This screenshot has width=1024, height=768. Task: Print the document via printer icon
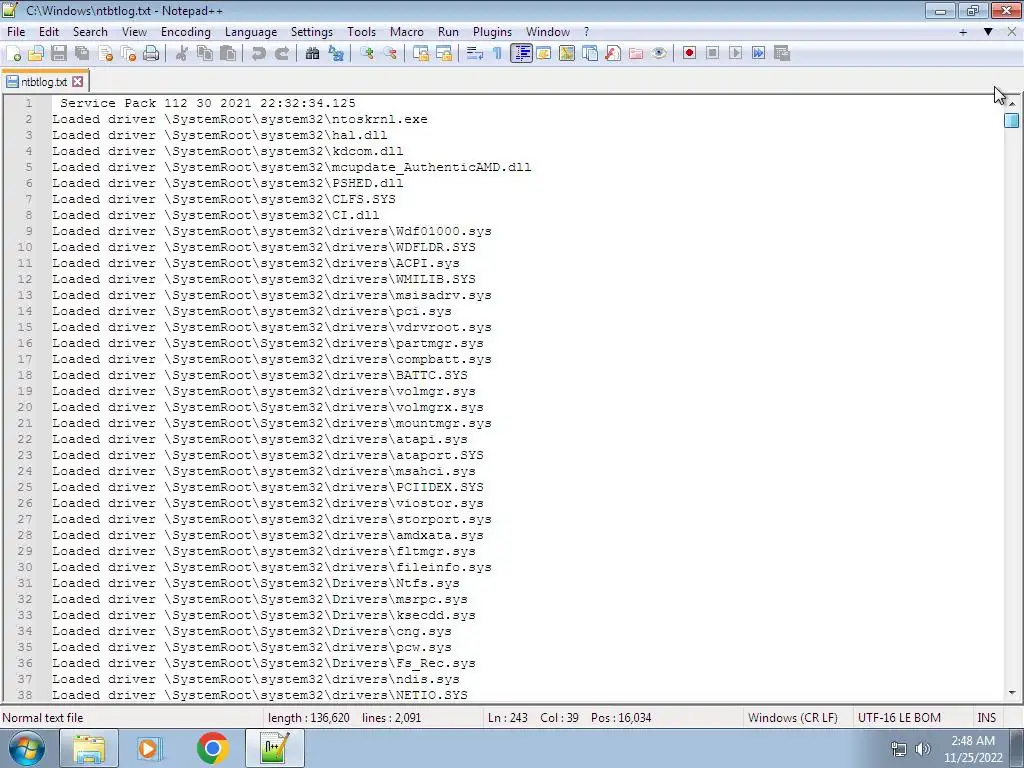(151, 54)
